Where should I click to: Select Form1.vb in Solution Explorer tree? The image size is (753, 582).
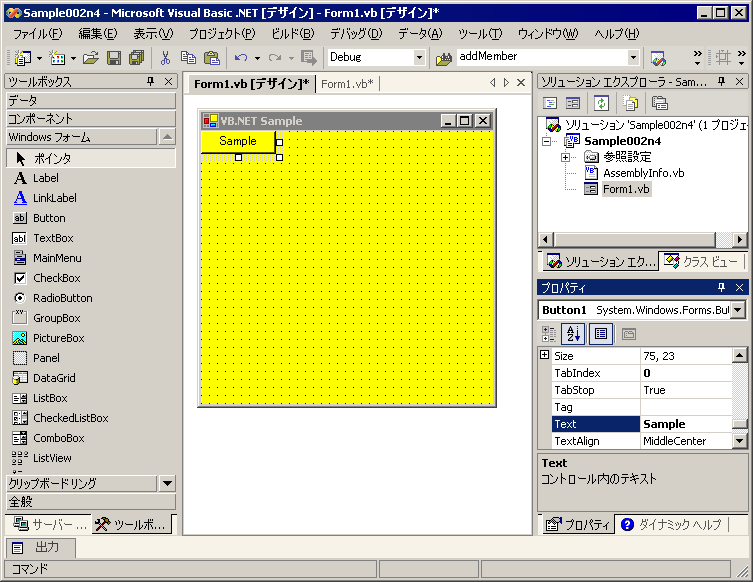tap(626, 189)
